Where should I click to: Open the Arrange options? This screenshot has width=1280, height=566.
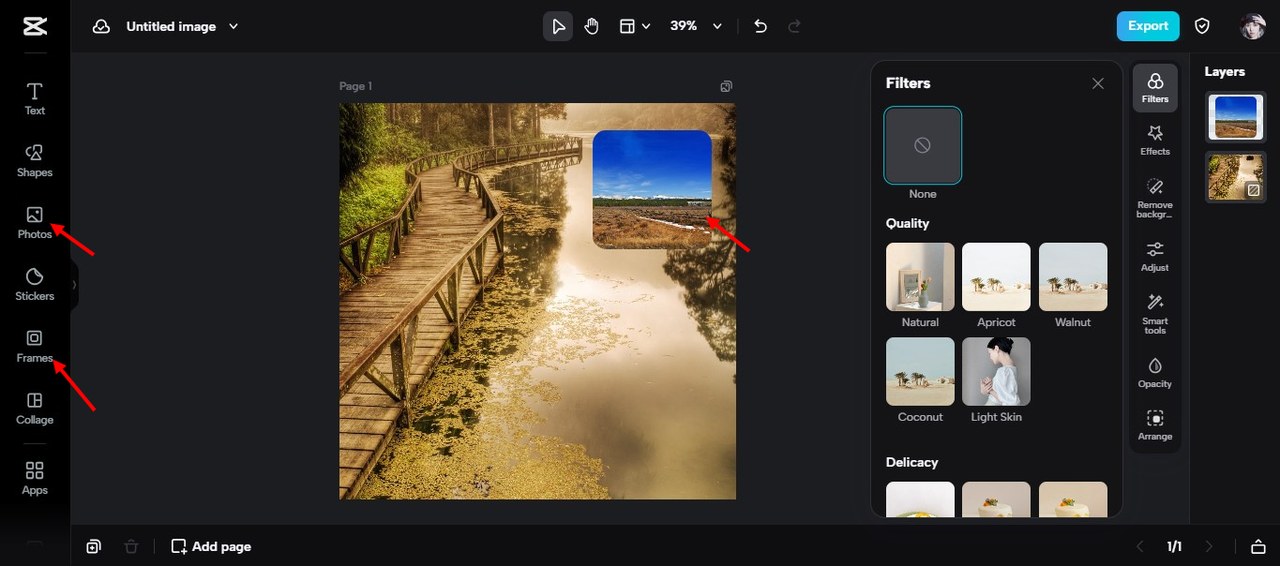coord(1155,425)
